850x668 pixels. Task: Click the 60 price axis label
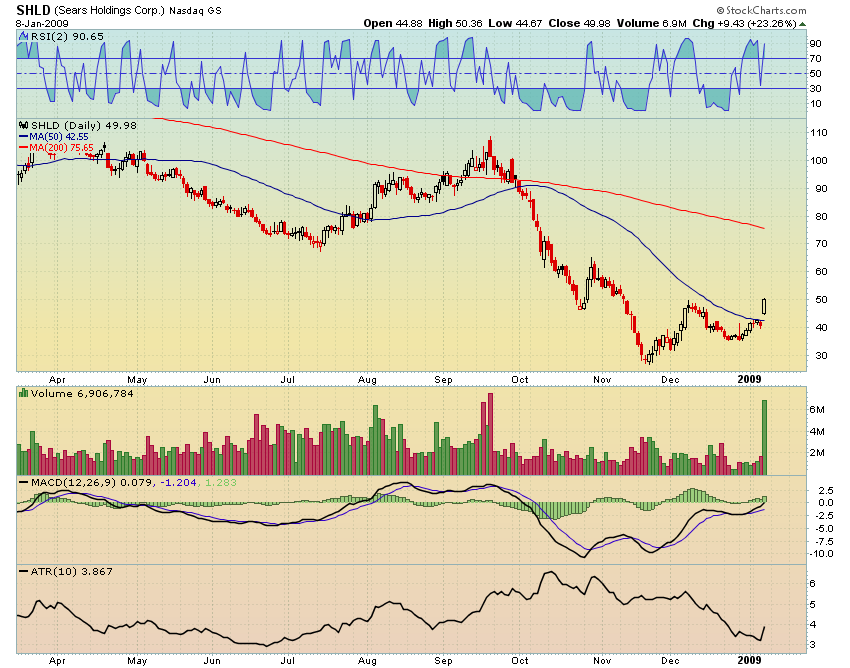(x=821, y=271)
